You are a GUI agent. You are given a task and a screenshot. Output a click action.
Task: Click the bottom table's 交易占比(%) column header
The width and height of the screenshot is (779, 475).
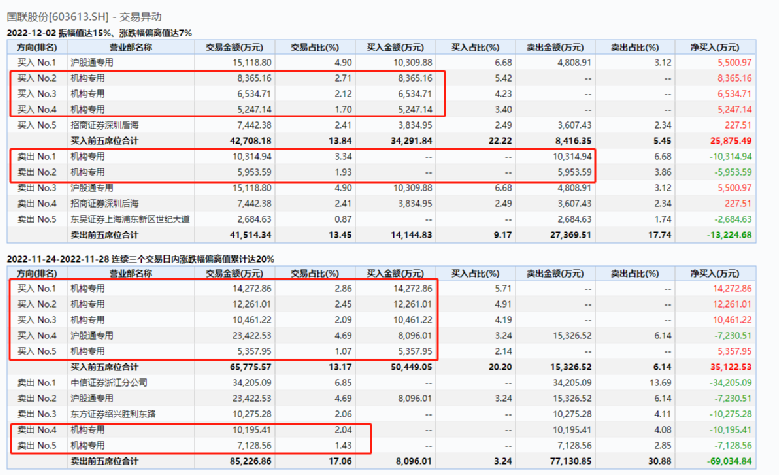click(x=315, y=271)
